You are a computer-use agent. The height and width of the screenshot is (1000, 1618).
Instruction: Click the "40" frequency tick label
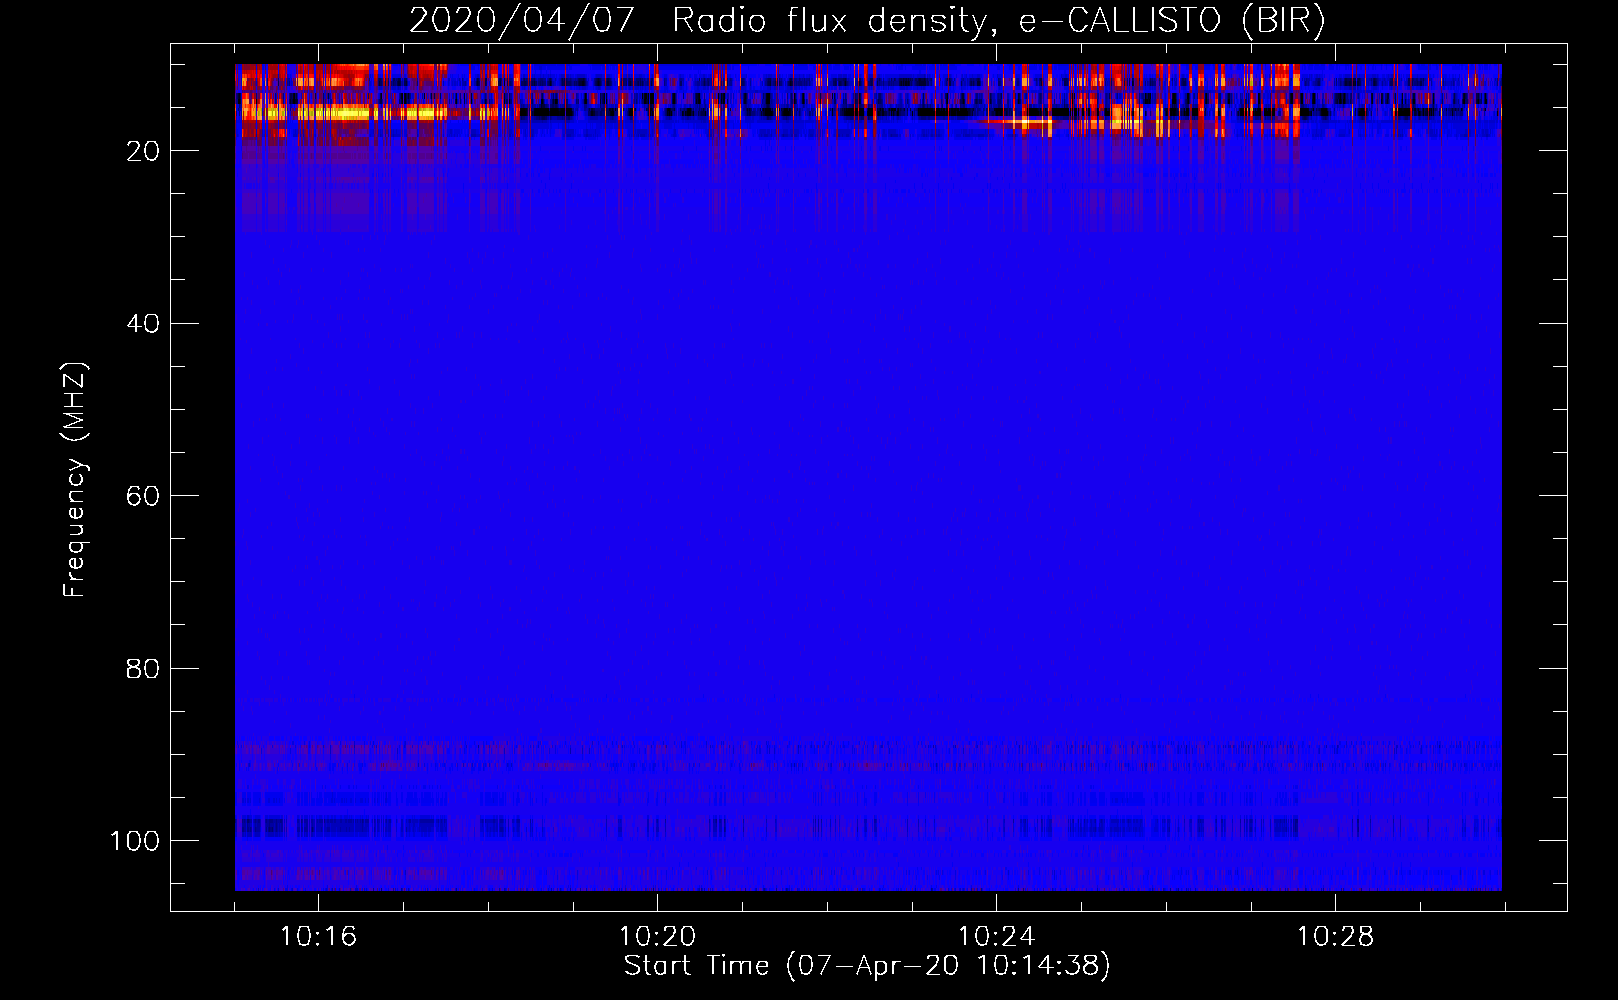(143, 324)
